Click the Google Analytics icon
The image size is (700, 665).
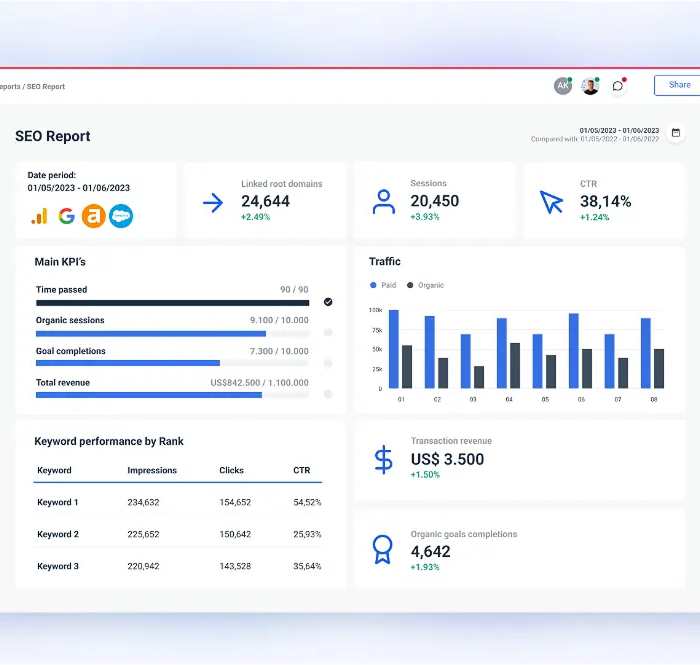click(39, 216)
